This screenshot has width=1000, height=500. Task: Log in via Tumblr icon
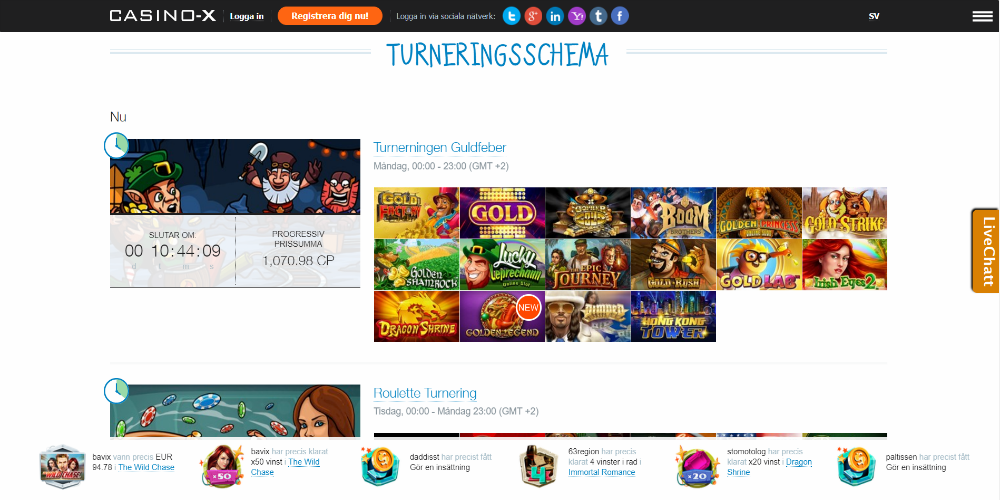coord(598,16)
